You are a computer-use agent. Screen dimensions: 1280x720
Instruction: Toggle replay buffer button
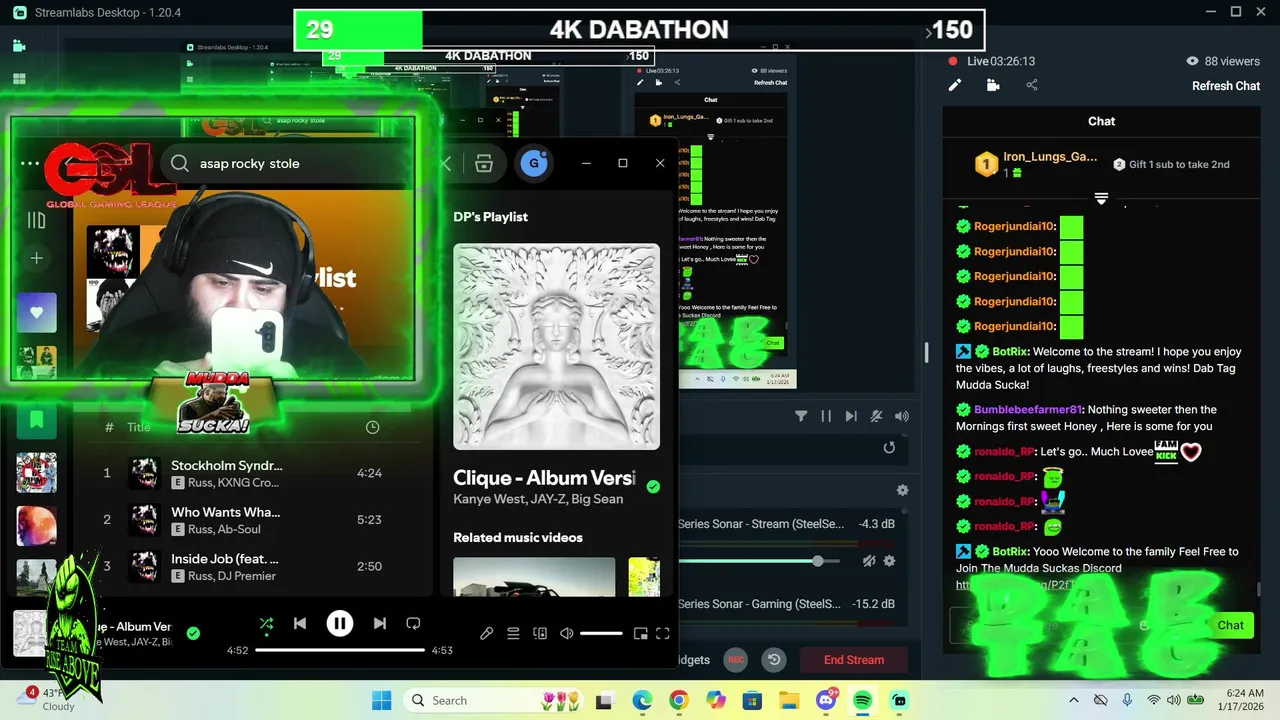point(774,660)
